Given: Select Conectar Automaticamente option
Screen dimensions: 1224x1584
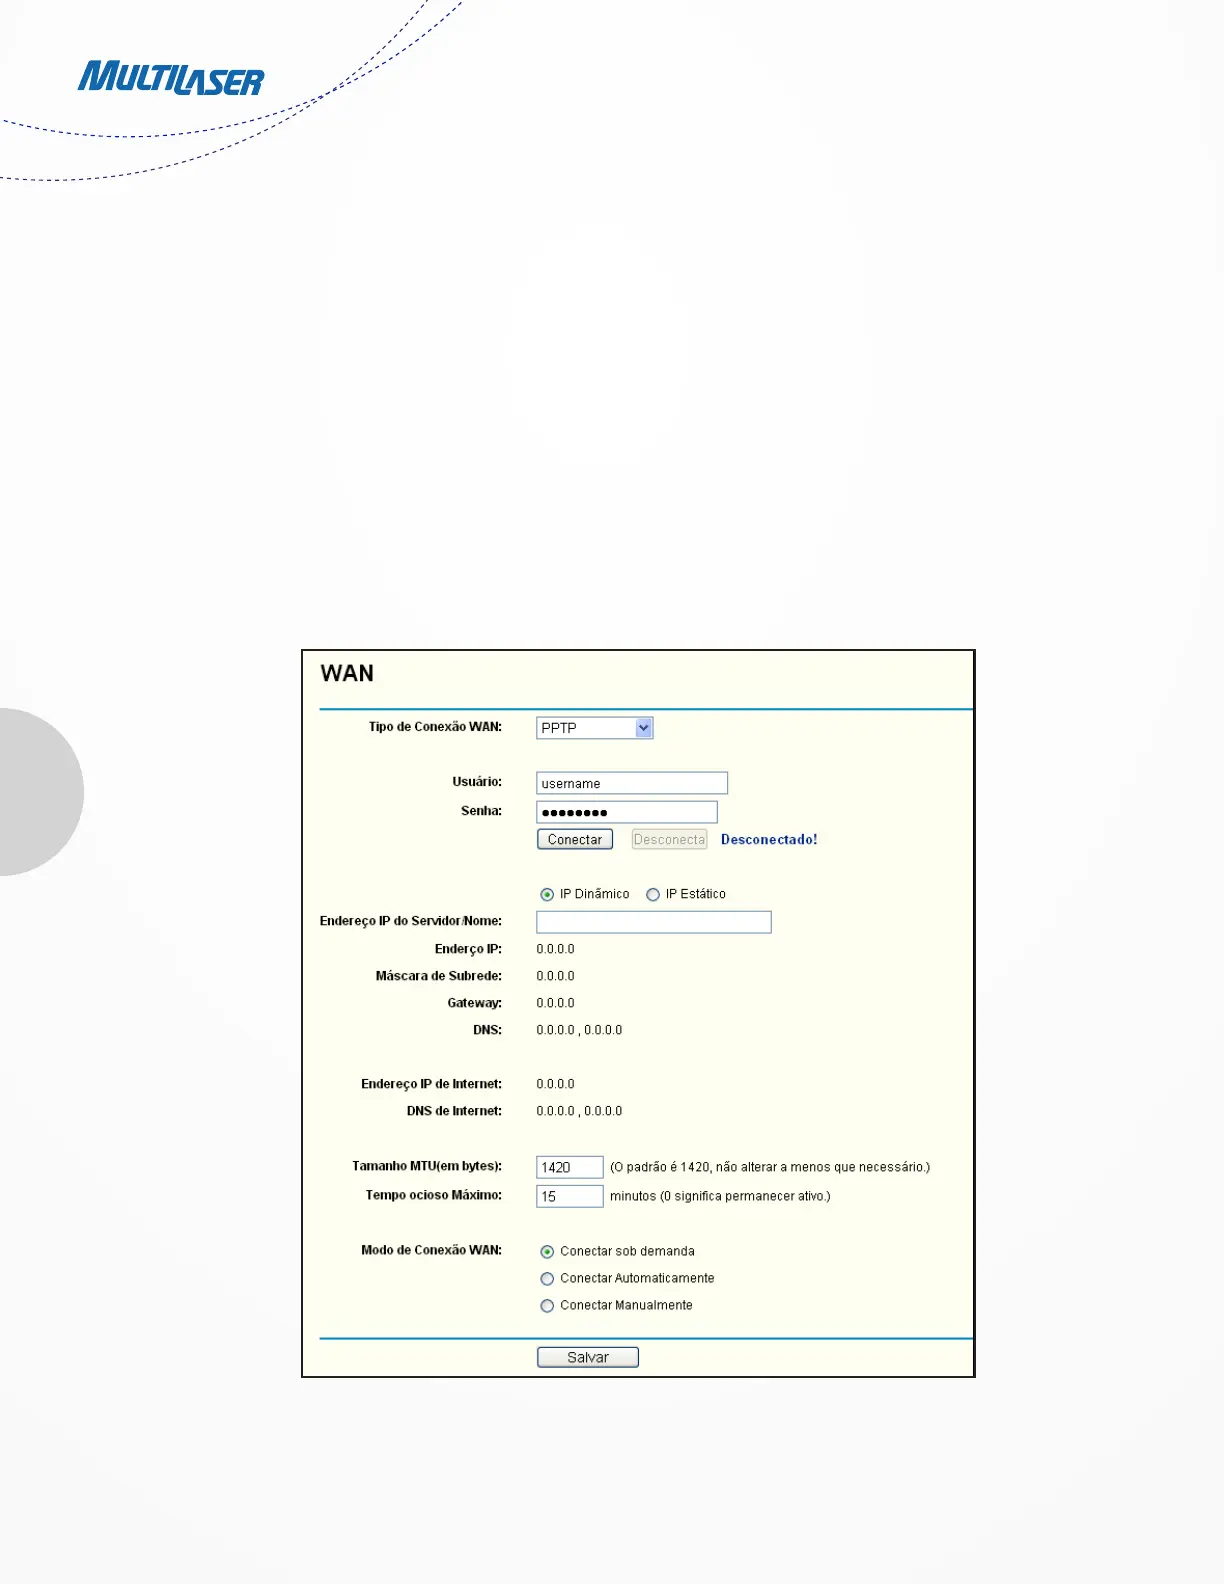Looking at the screenshot, I should [x=547, y=1279].
